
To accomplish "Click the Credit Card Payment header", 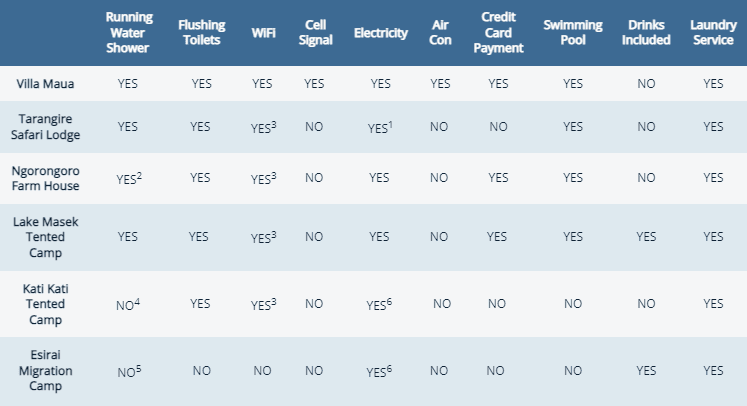I will [499, 32].
